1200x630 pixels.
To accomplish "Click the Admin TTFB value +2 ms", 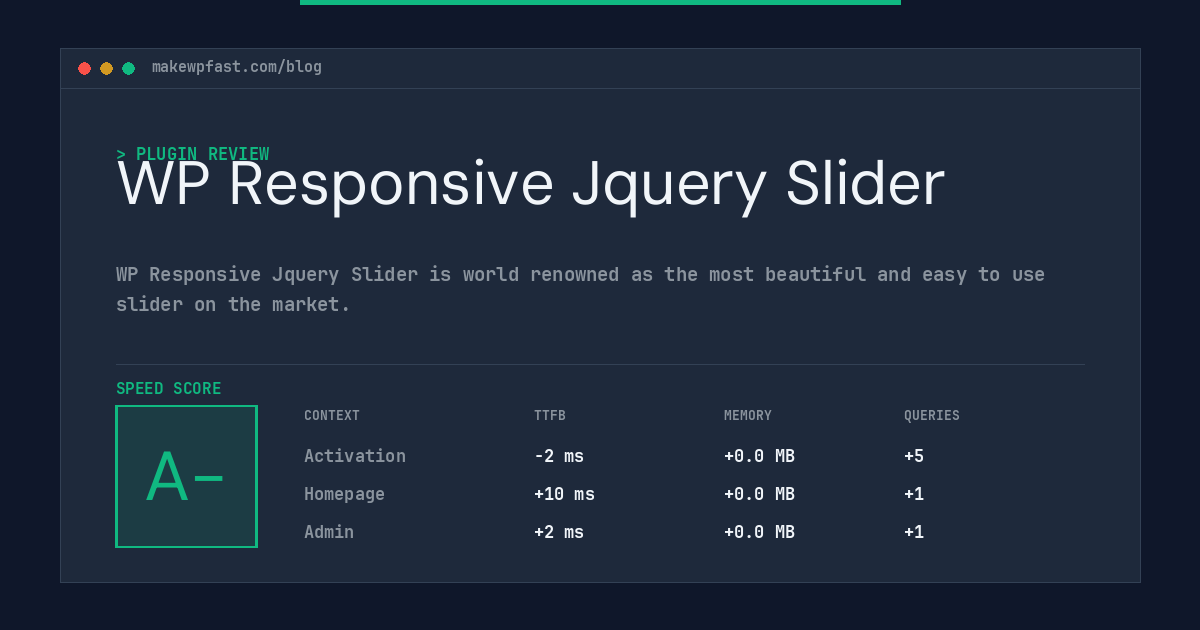I will point(559,532).
